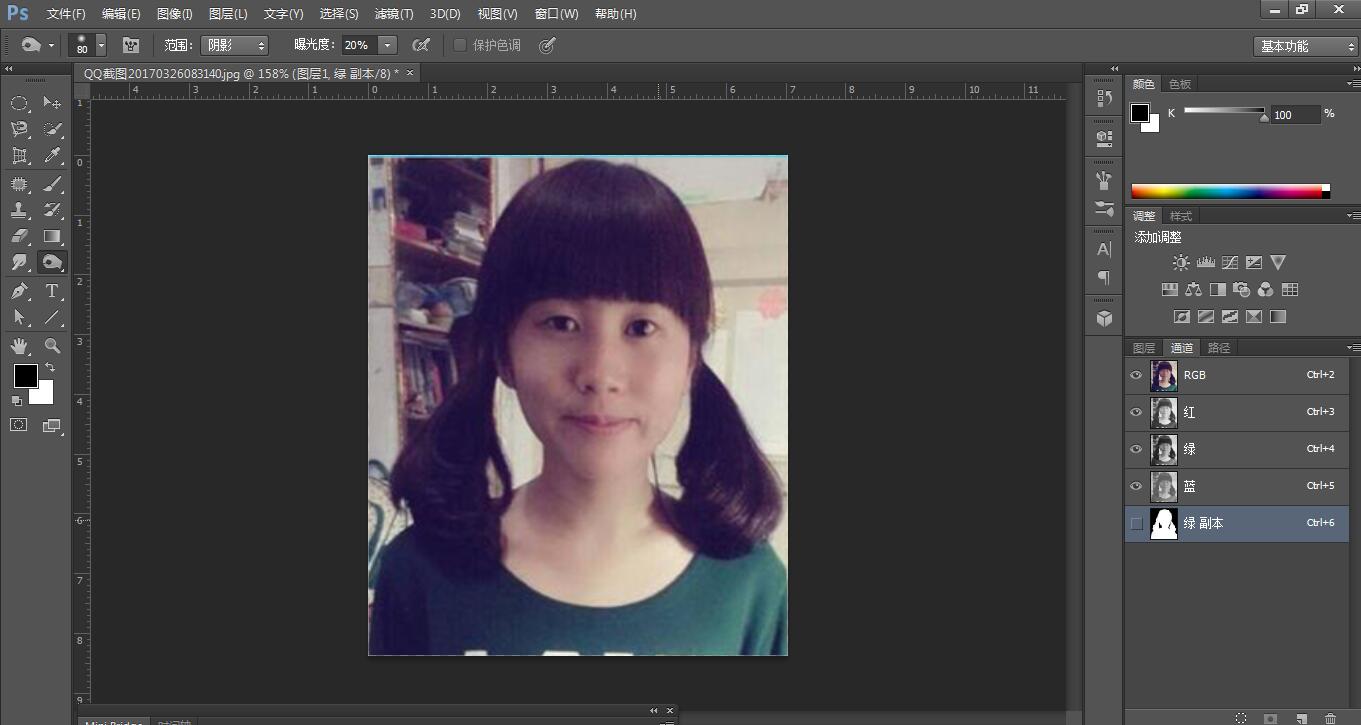Click the foreground color swatch in toolbox
This screenshot has height=725, width=1361.
(25, 376)
